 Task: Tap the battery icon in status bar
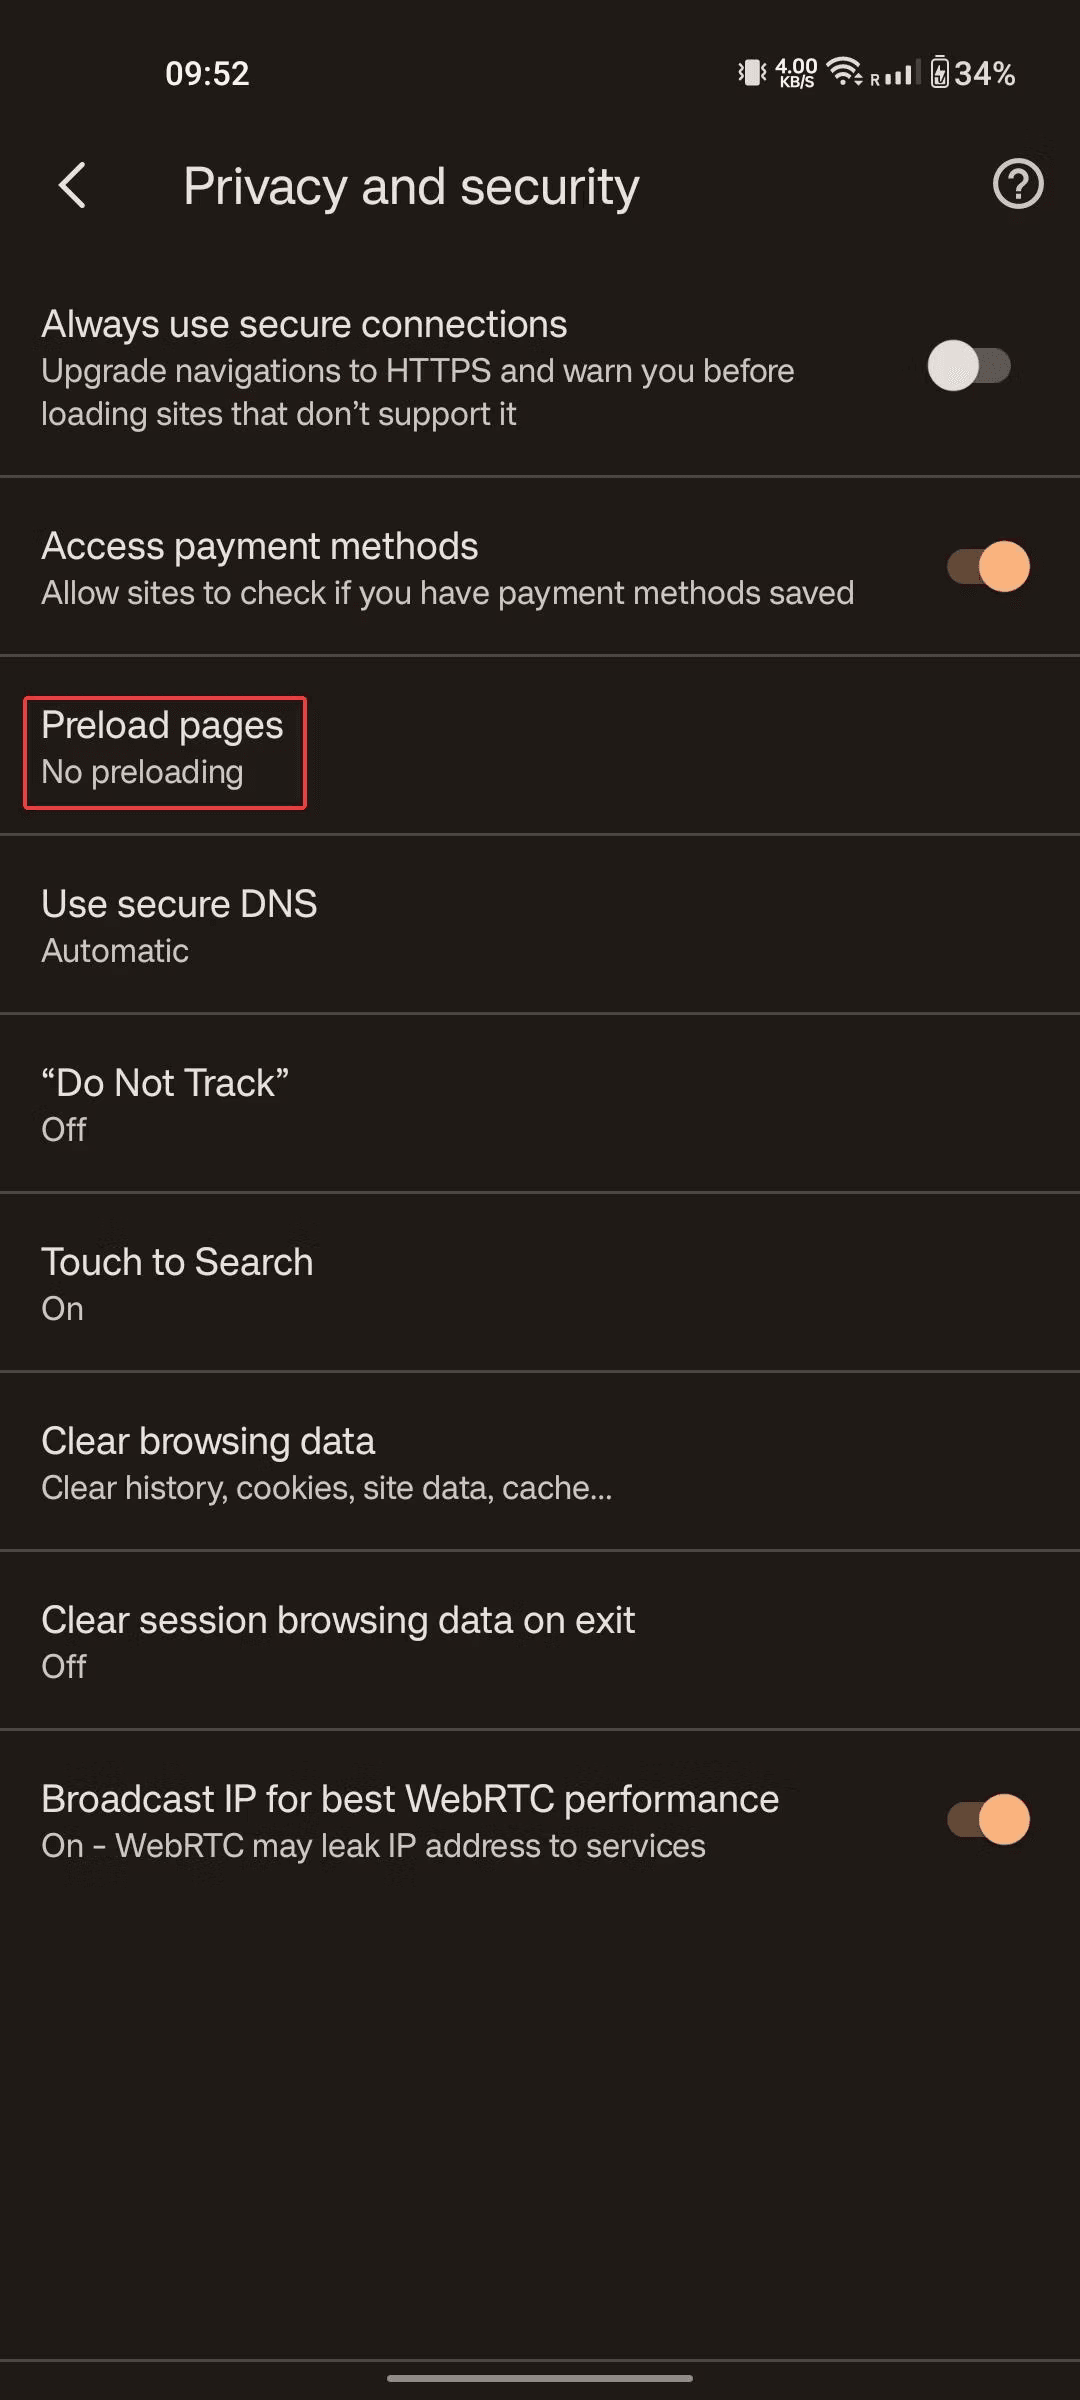tap(940, 73)
